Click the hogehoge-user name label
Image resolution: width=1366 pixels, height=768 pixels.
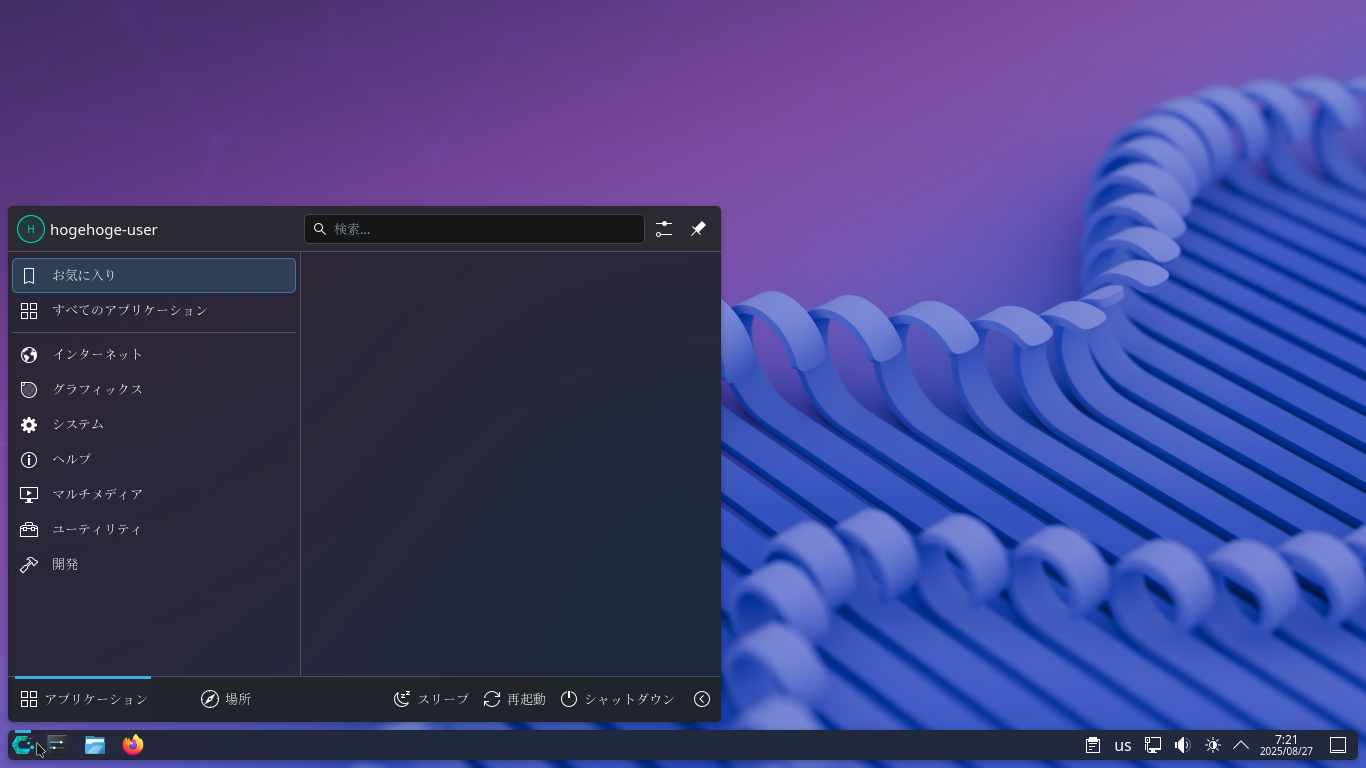pyautogui.click(x=104, y=229)
